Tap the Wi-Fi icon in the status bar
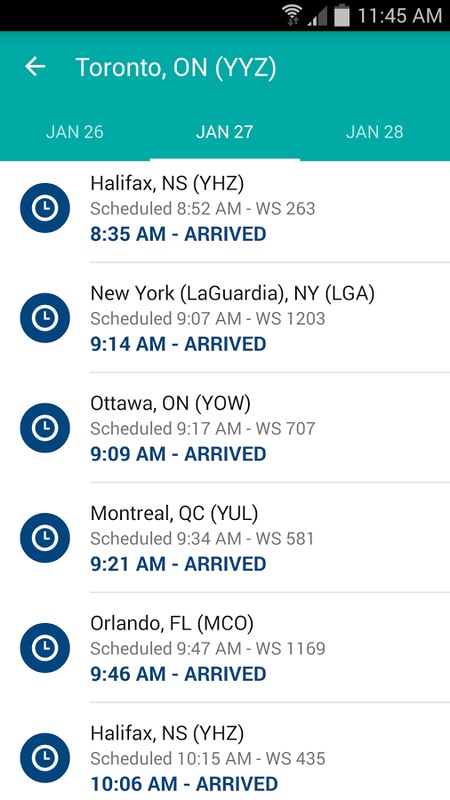 [x=292, y=15]
